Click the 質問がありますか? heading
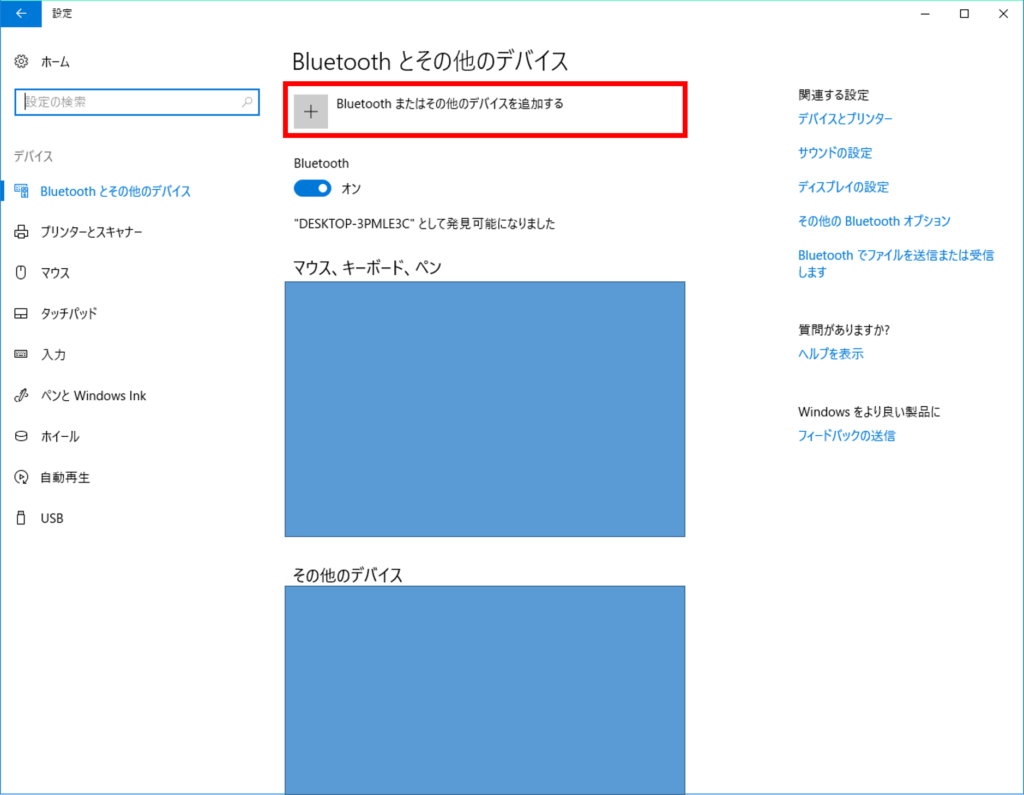The width and height of the screenshot is (1024, 795). (x=844, y=330)
